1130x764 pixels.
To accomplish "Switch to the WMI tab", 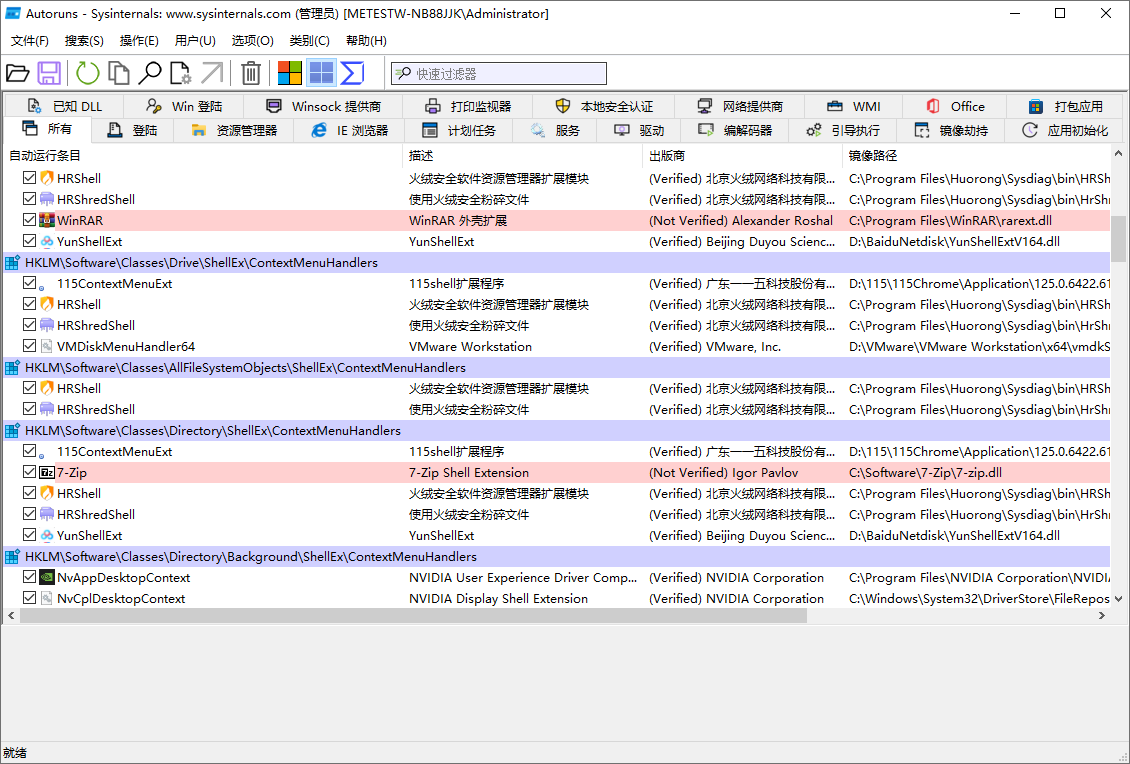I will pyautogui.click(x=854, y=107).
